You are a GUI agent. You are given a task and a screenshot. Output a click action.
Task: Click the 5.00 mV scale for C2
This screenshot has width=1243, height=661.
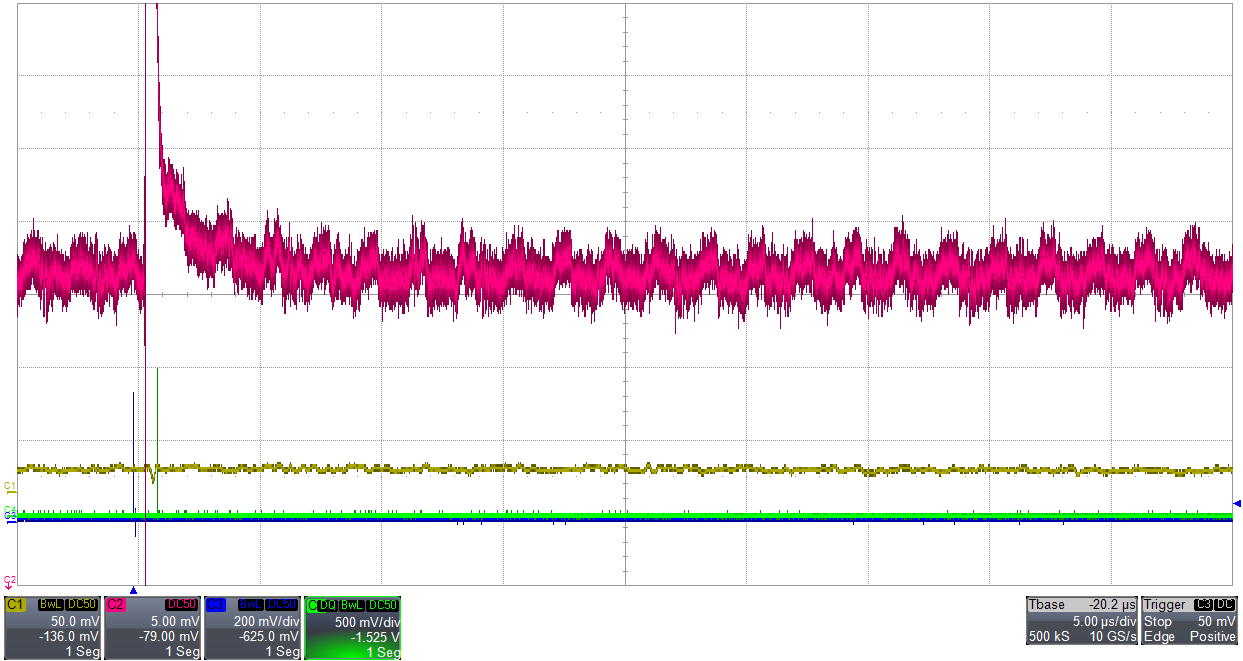point(176,621)
